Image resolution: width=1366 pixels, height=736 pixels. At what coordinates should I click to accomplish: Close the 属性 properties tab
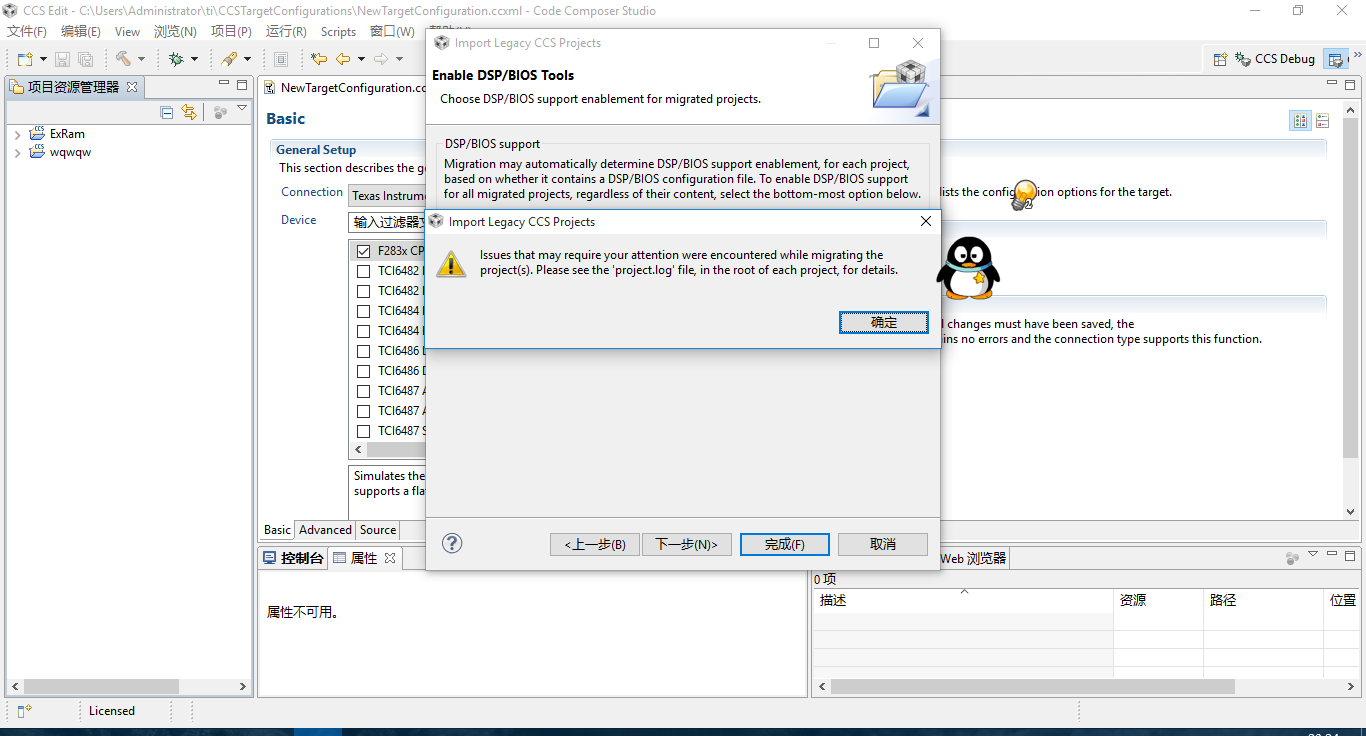point(390,558)
